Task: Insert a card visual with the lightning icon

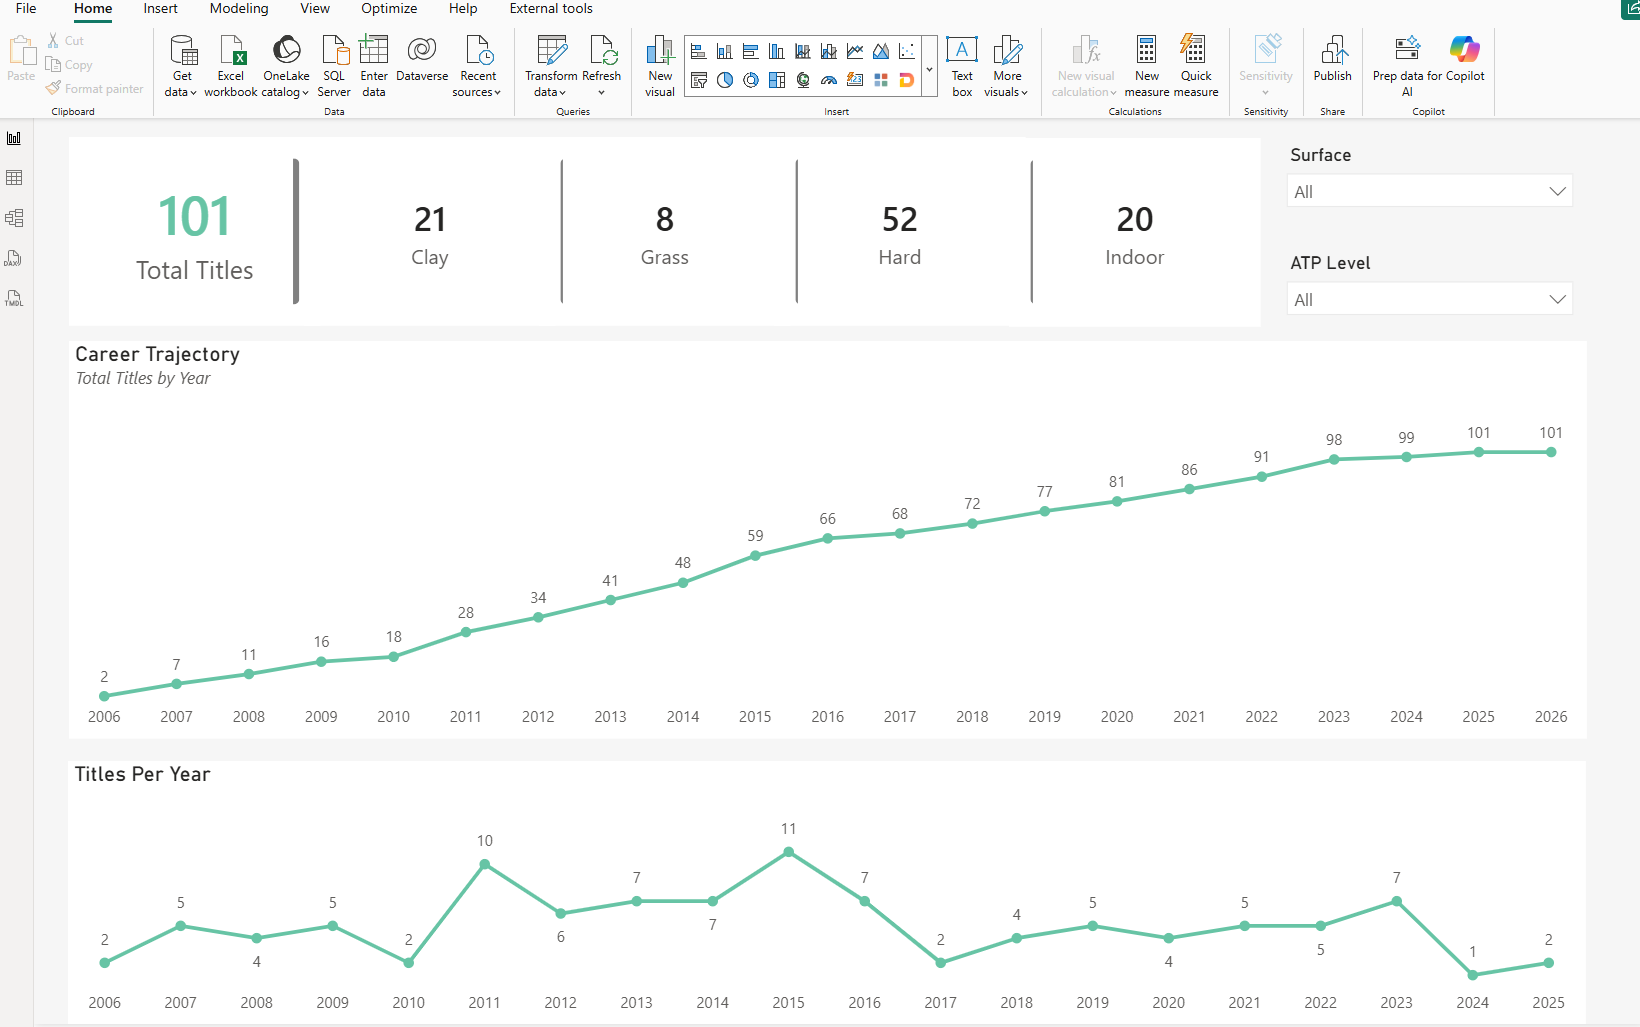Action: 855,80
